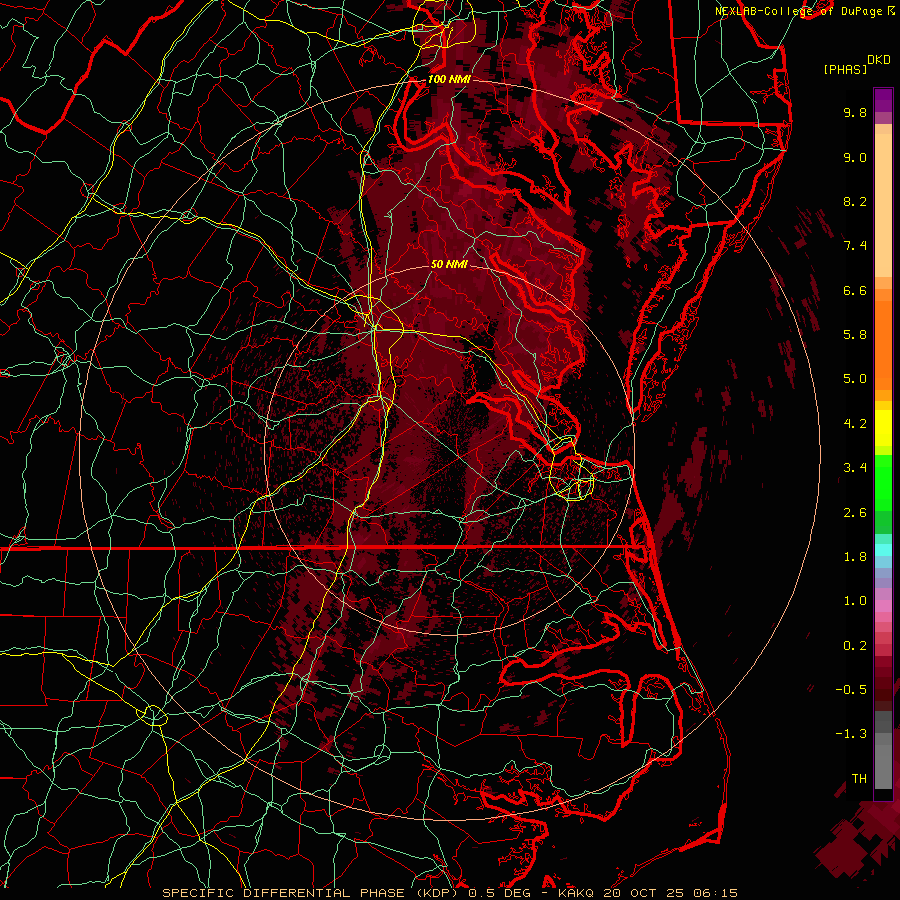Click the 4.2 scale value

(855, 424)
